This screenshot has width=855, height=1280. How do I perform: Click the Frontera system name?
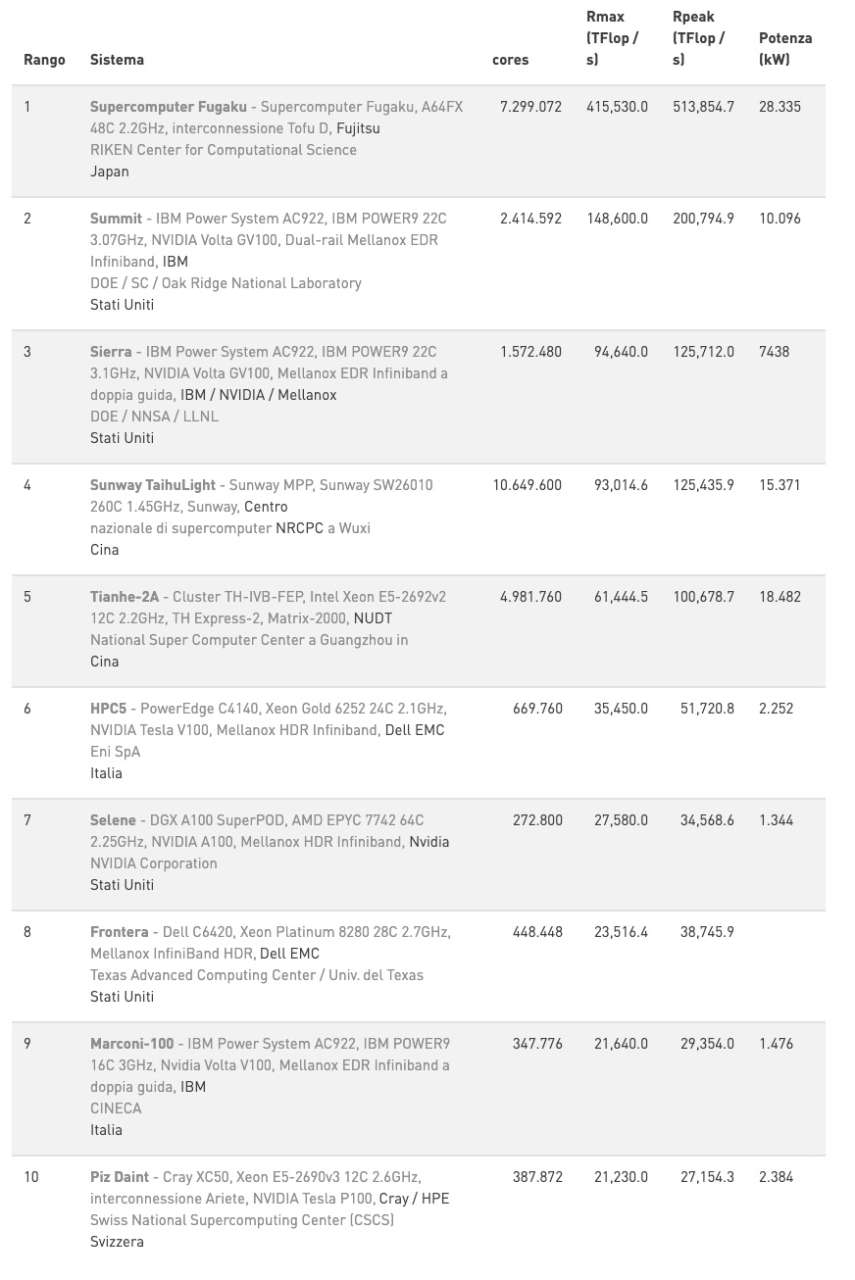click(119, 932)
